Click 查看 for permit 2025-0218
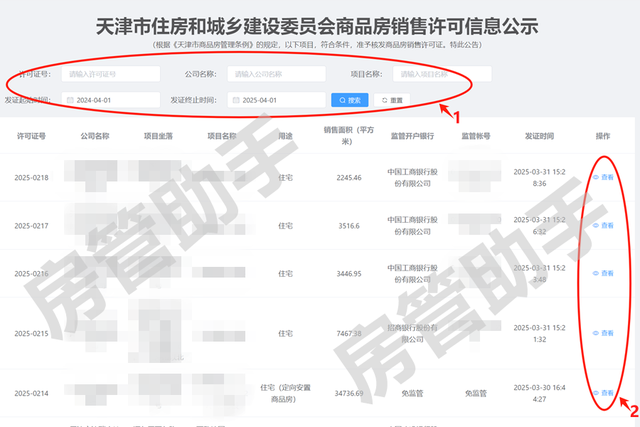Image resolution: width=640 pixels, height=427 pixels. [603, 177]
